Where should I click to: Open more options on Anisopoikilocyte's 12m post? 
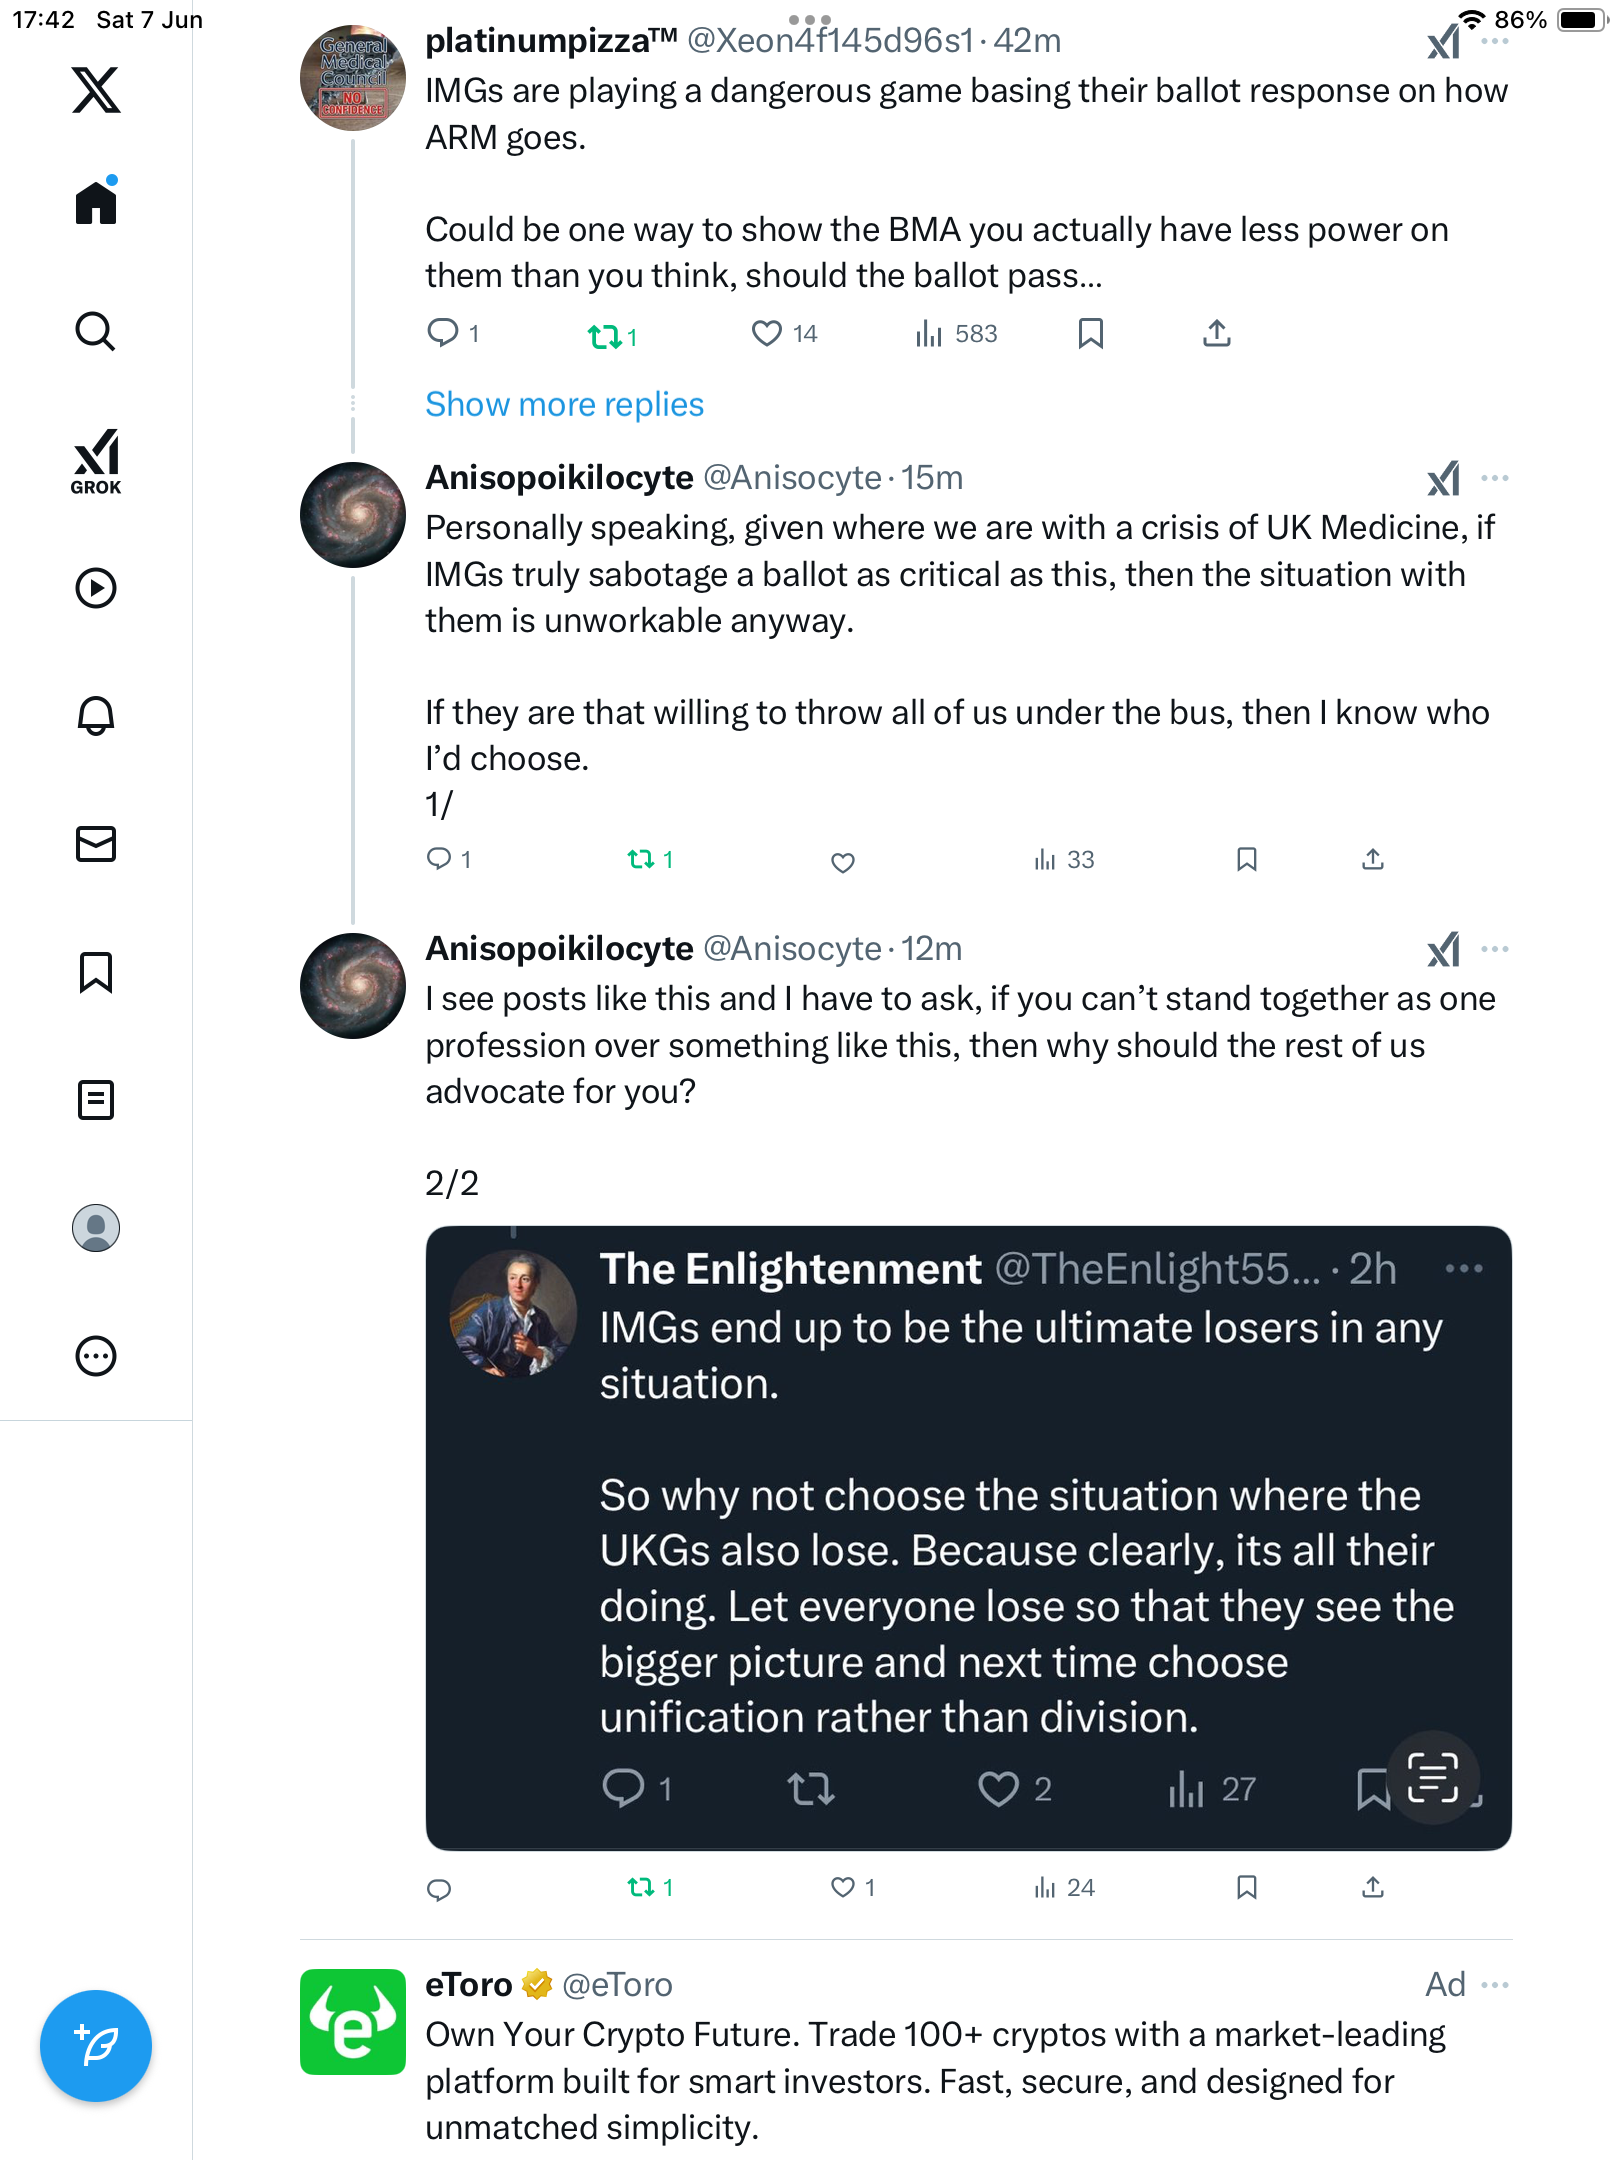1495,949
